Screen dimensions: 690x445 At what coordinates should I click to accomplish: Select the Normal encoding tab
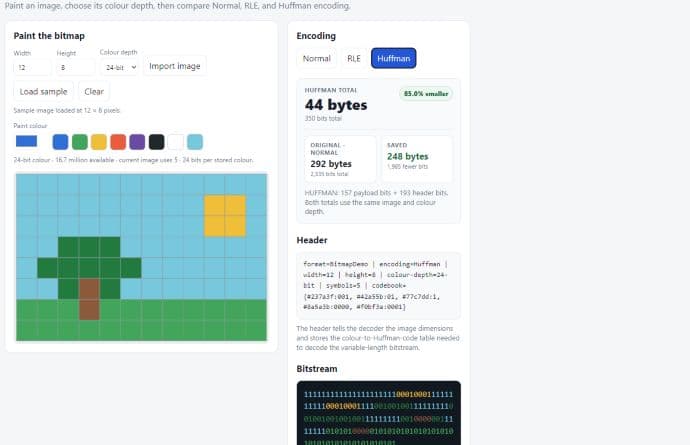tap(316, 59)
